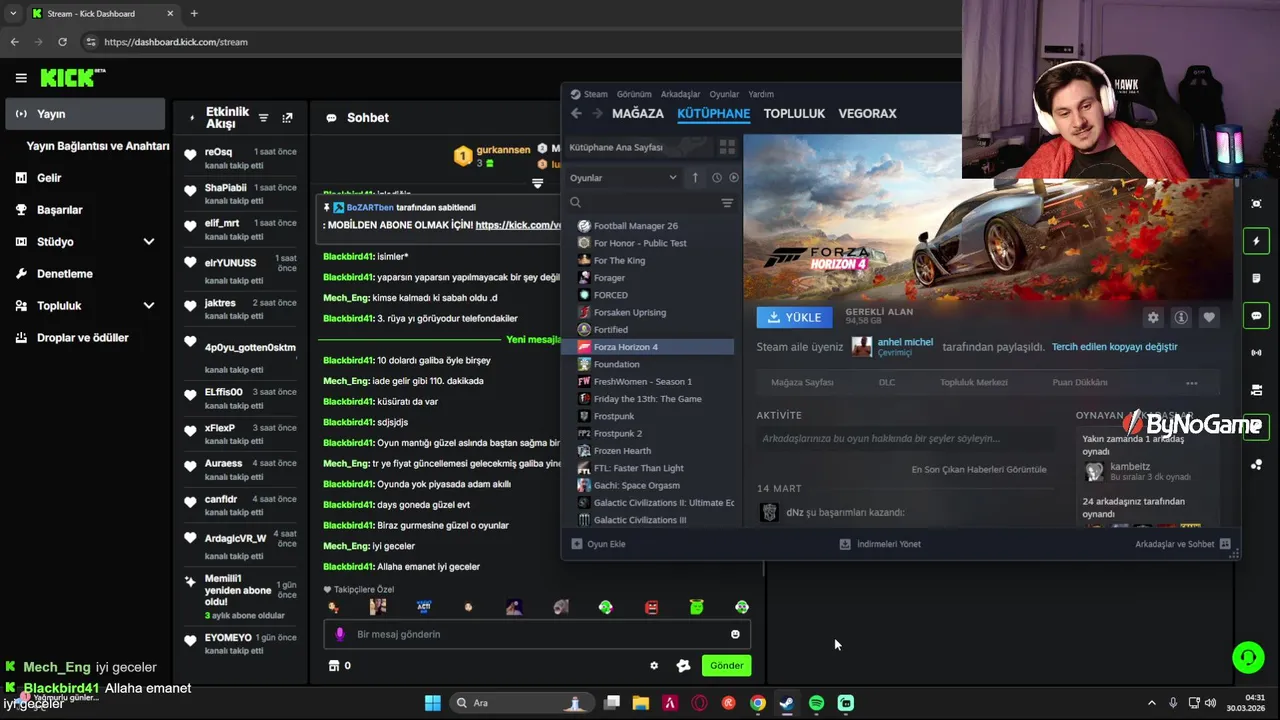Viewport: 1280px width, 720px height.
Task: Open Steam from the Windows taskbar
Action: 787,703
